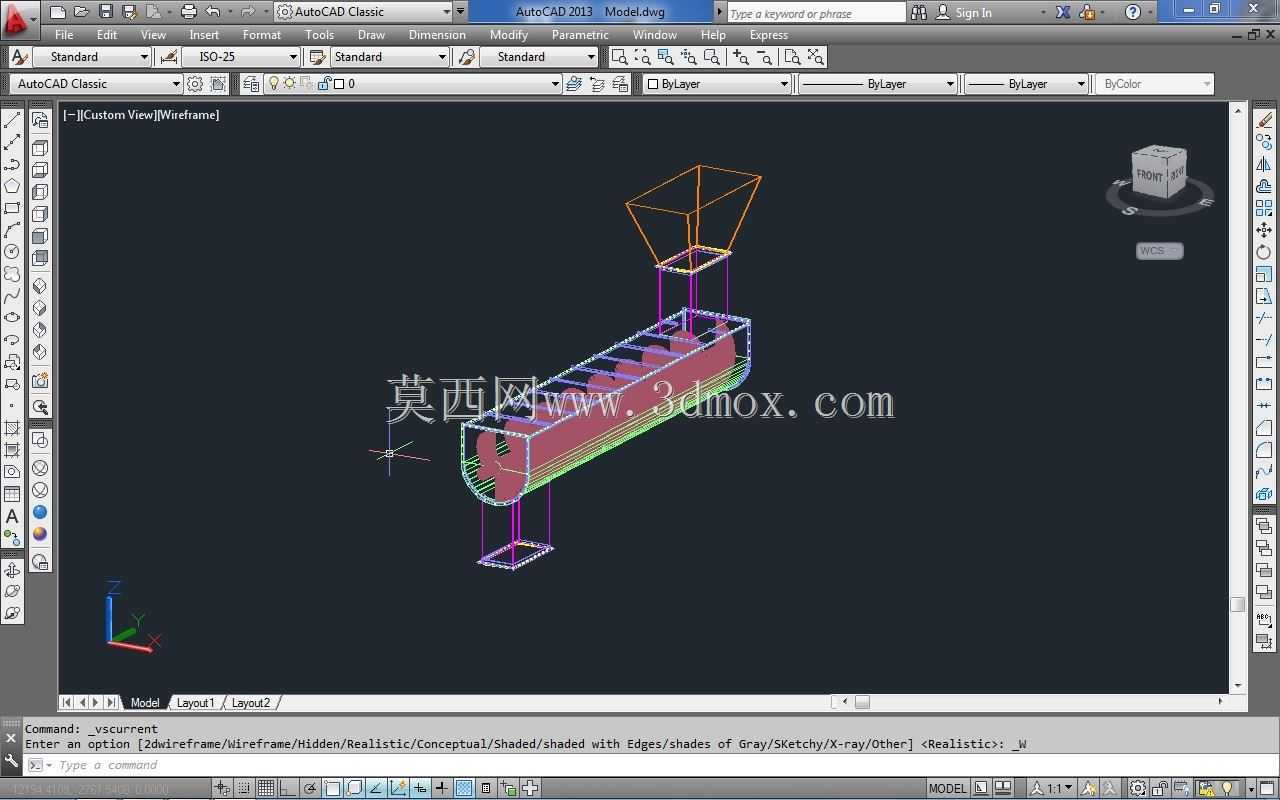Click the Zoom In tool
Image resolution: width=1280 pixels, height=800 pixels.
click(x=740, y=57)
